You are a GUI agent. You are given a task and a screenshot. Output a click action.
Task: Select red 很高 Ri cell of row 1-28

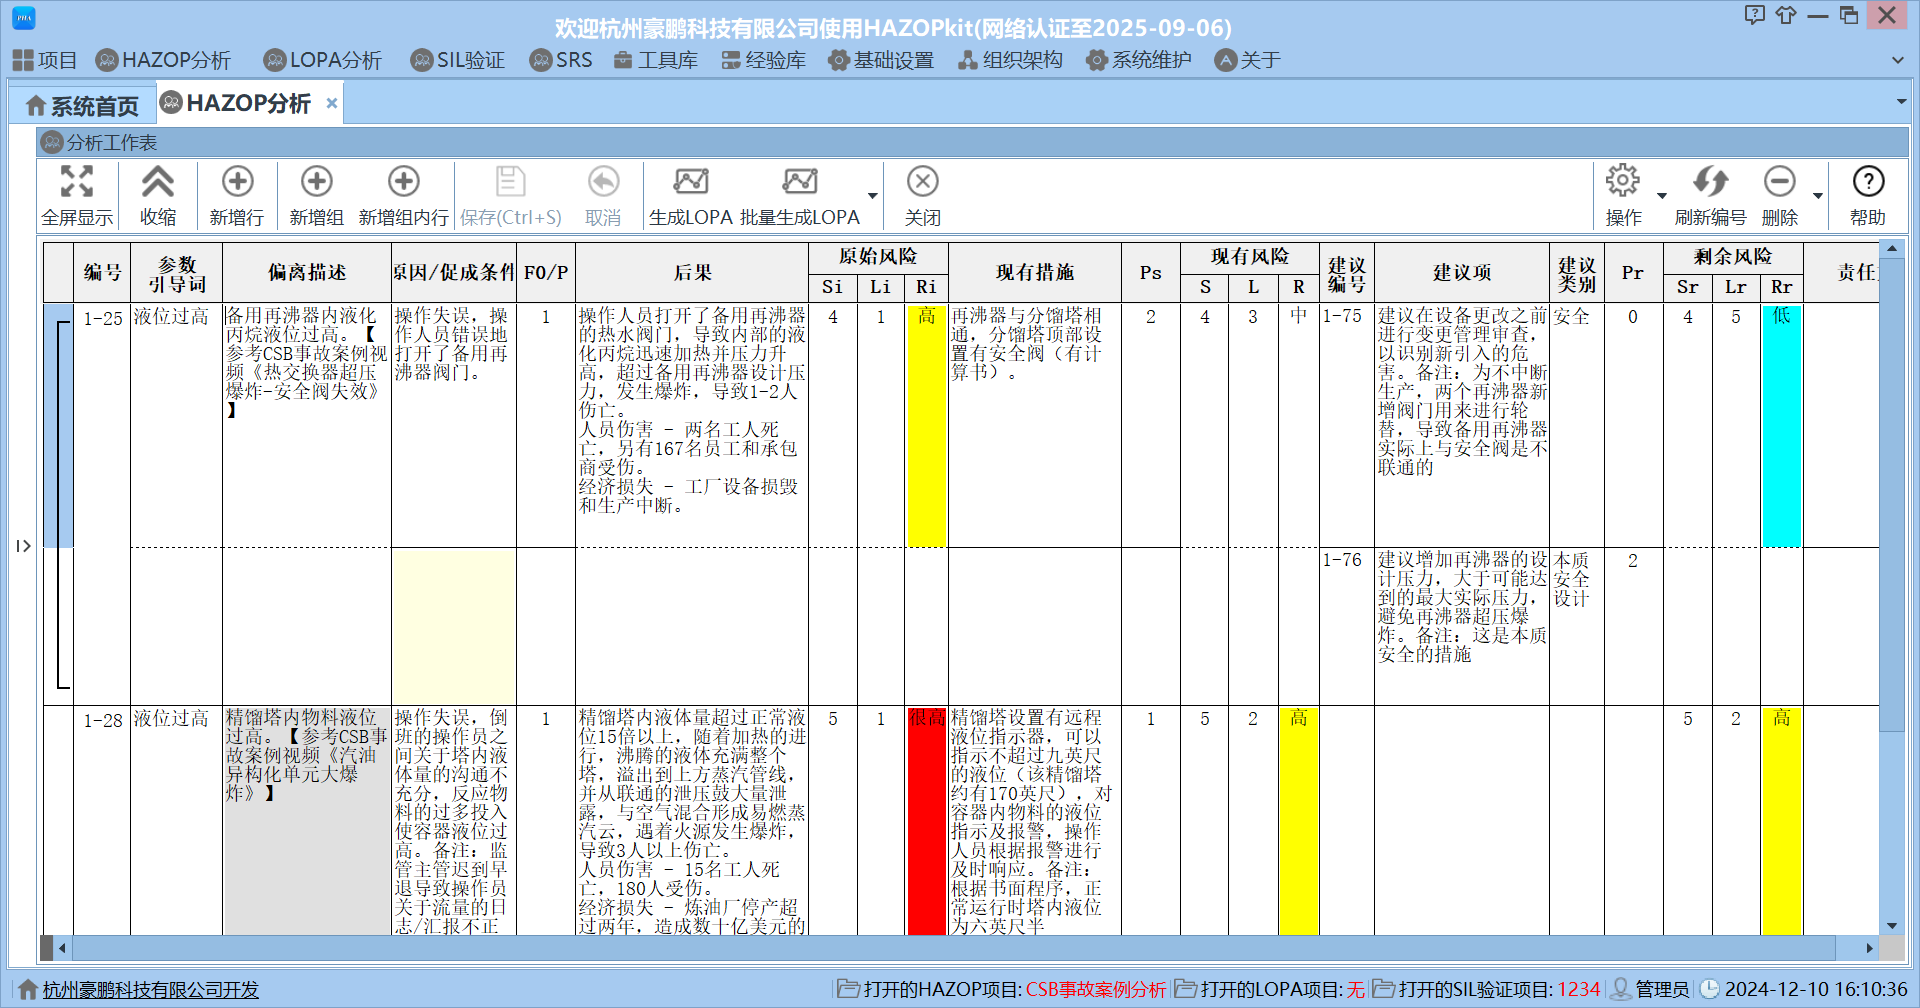pos(926,821)
